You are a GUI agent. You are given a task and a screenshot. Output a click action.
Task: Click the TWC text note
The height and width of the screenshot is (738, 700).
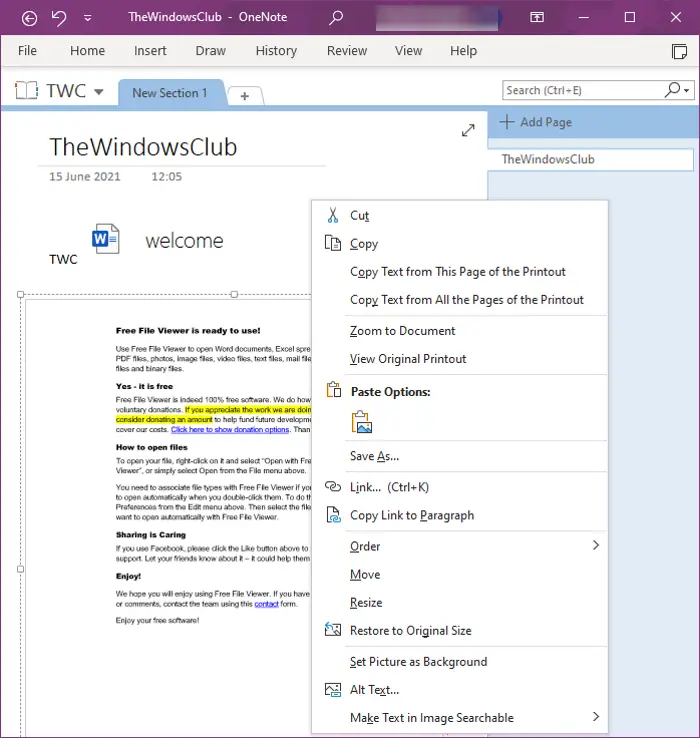coord(63,259)
